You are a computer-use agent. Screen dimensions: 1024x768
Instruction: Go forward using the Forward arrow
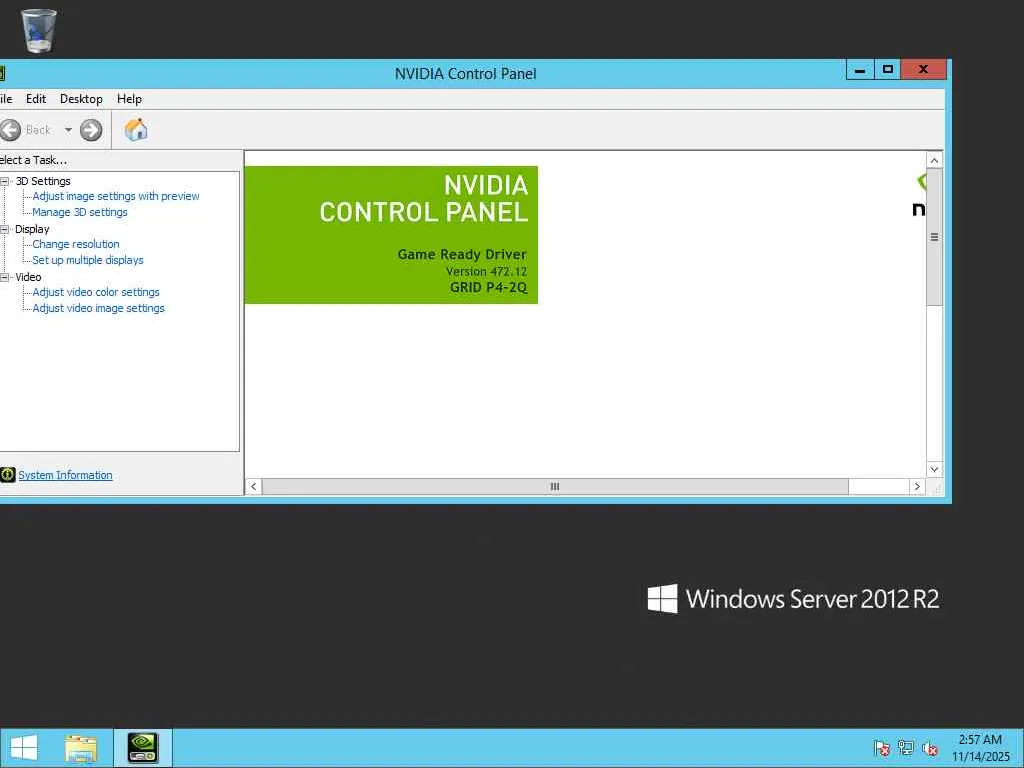click(x=91, y=130)
